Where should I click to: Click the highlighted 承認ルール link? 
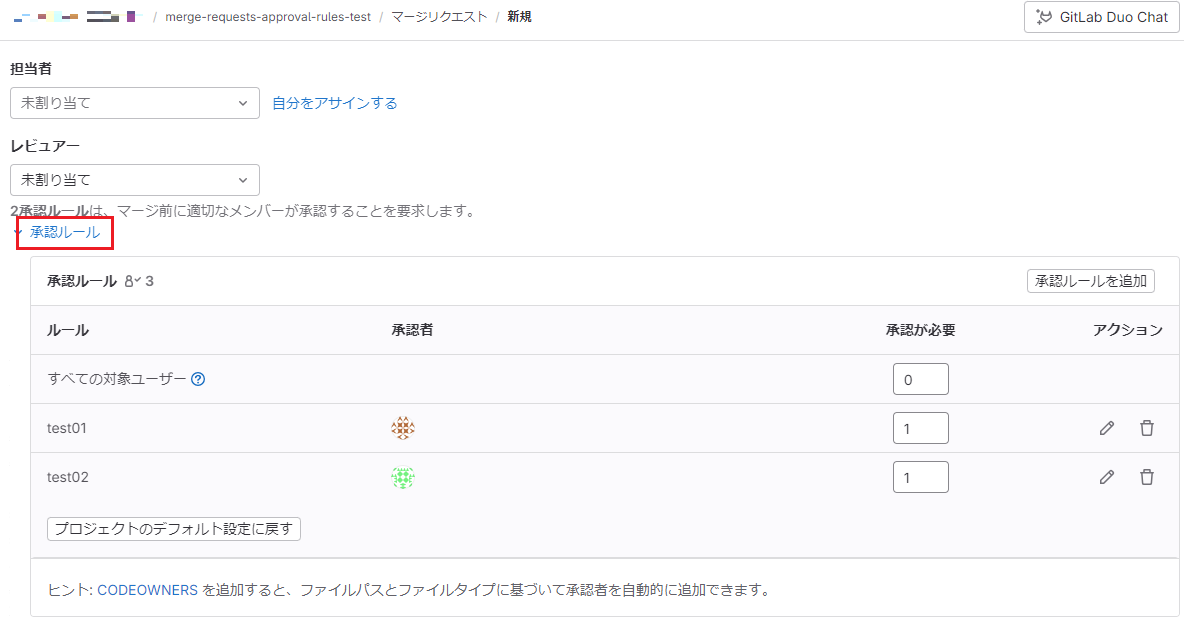point(64,231)
